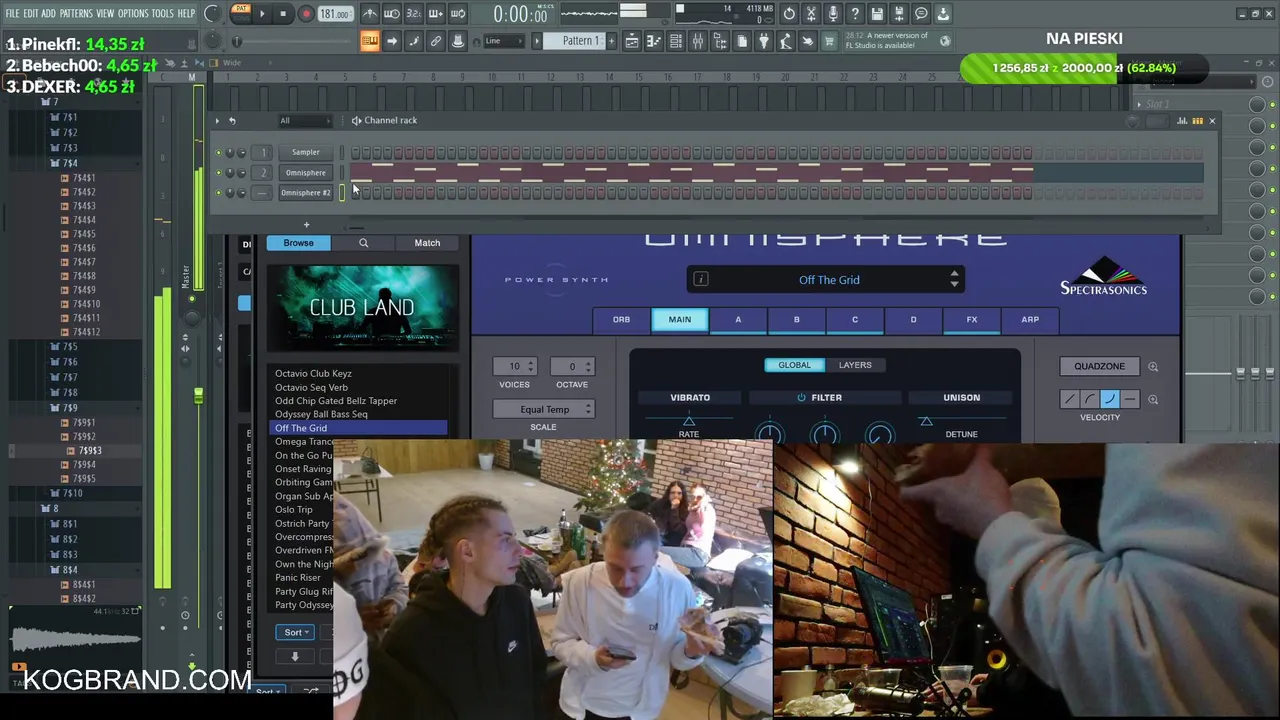Click magnifier icon beside velocity curves

click(x=1153, y=399)
